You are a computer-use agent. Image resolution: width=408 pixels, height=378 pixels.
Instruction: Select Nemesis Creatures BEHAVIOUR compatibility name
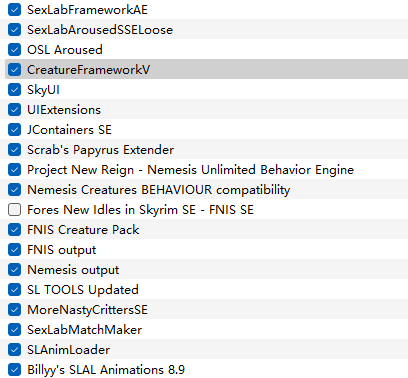point(159,190)
